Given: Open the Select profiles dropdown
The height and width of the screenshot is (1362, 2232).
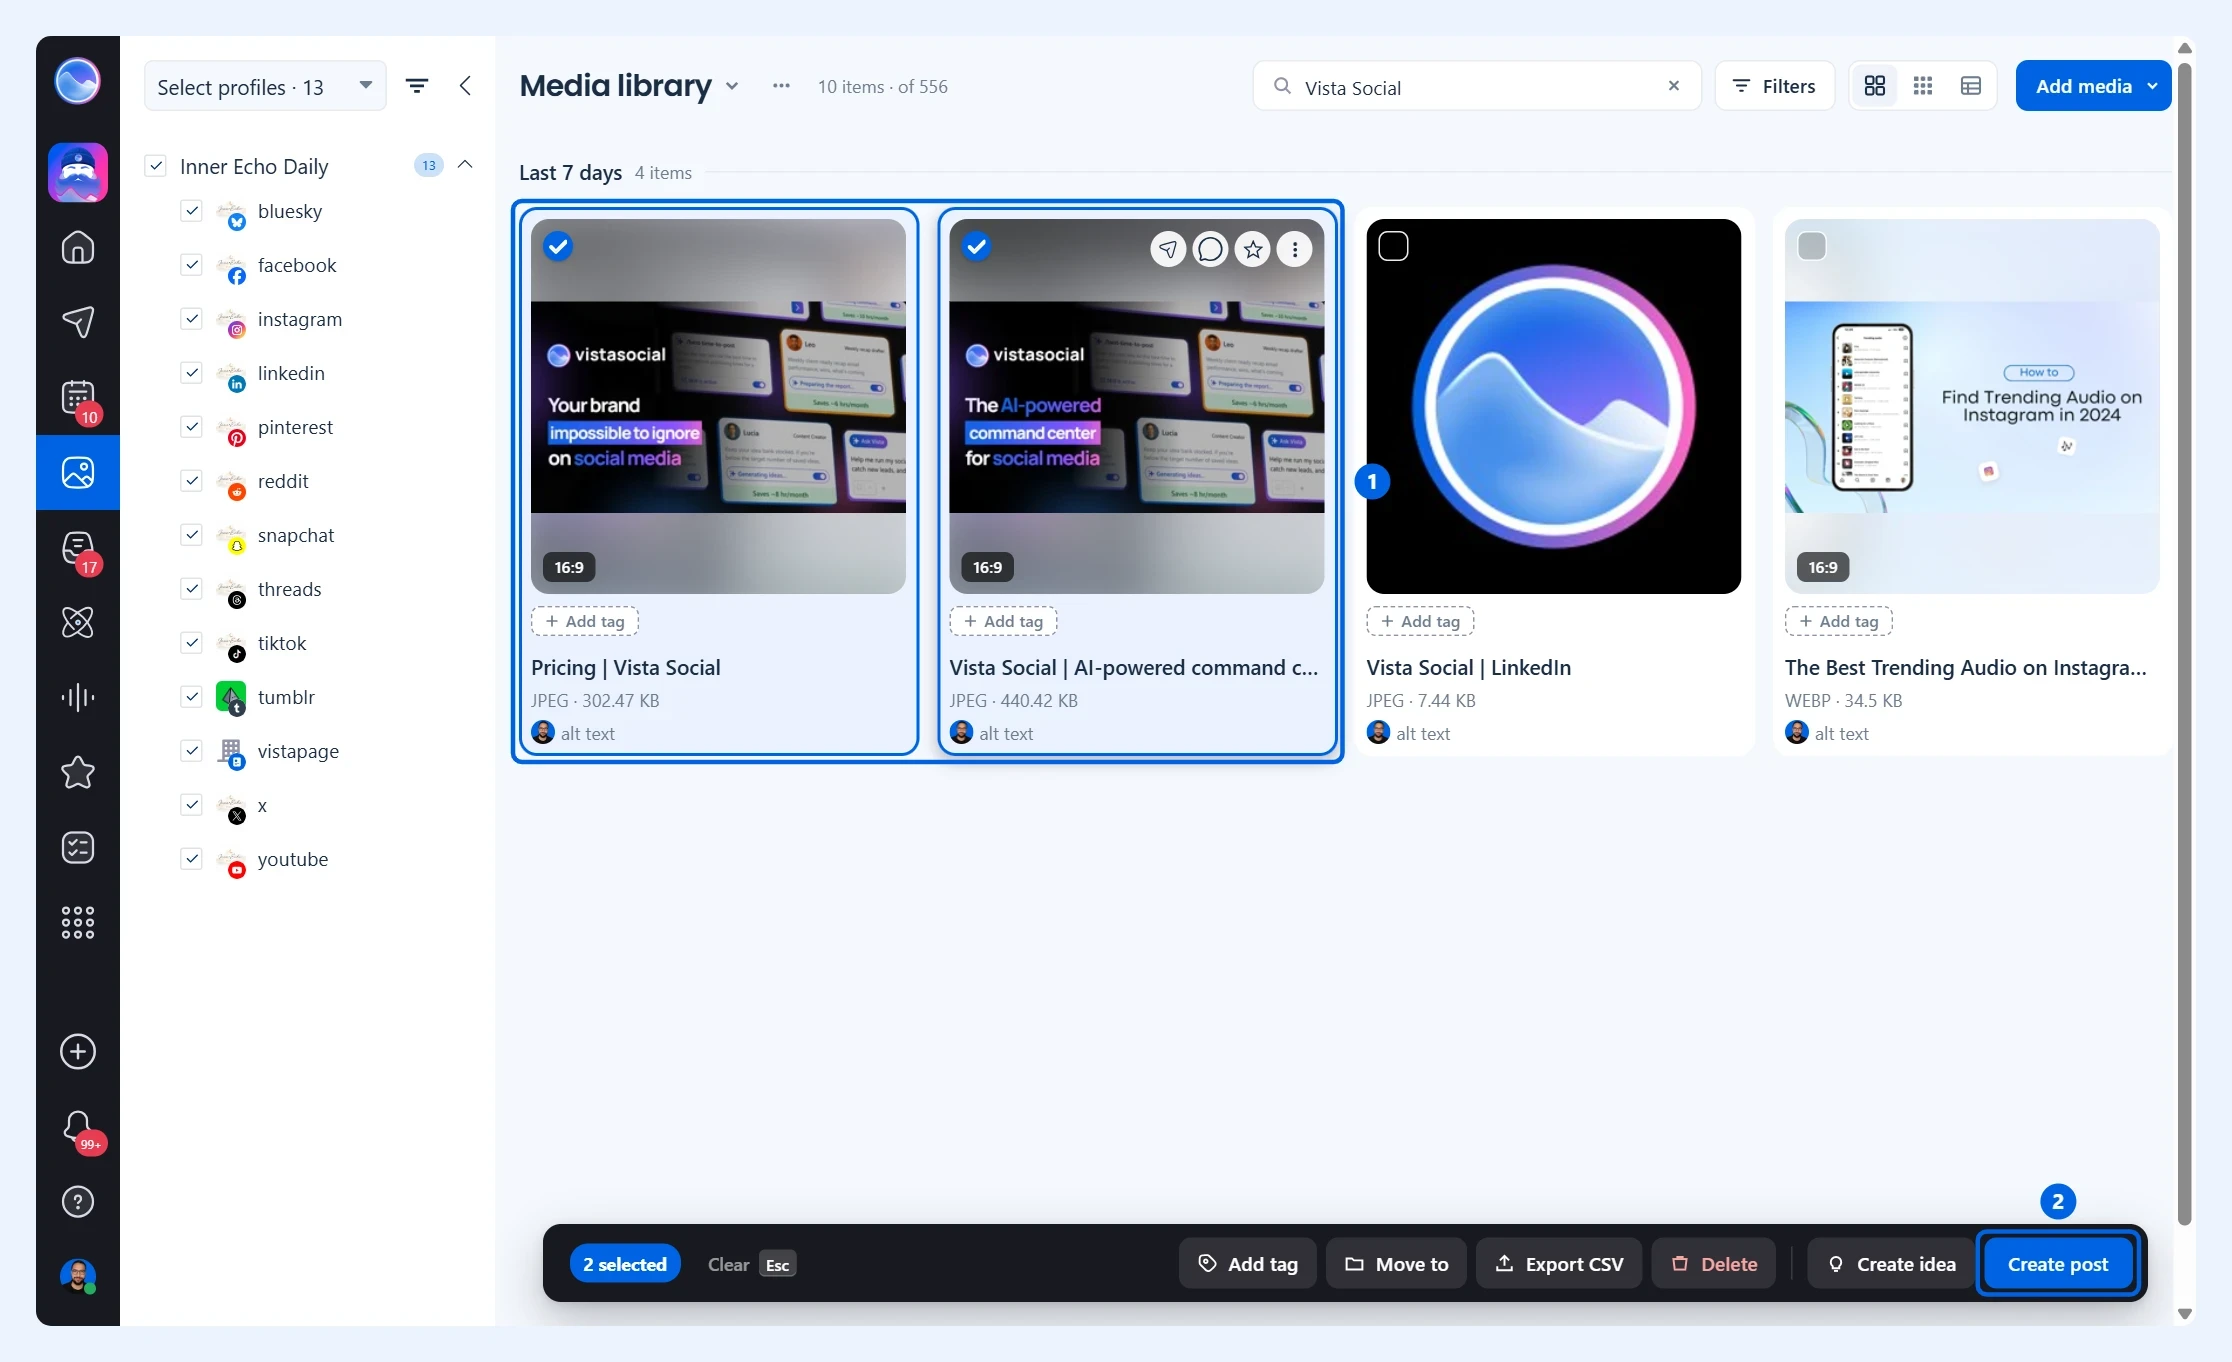Looking at the screenshot, I should point(265,86).
